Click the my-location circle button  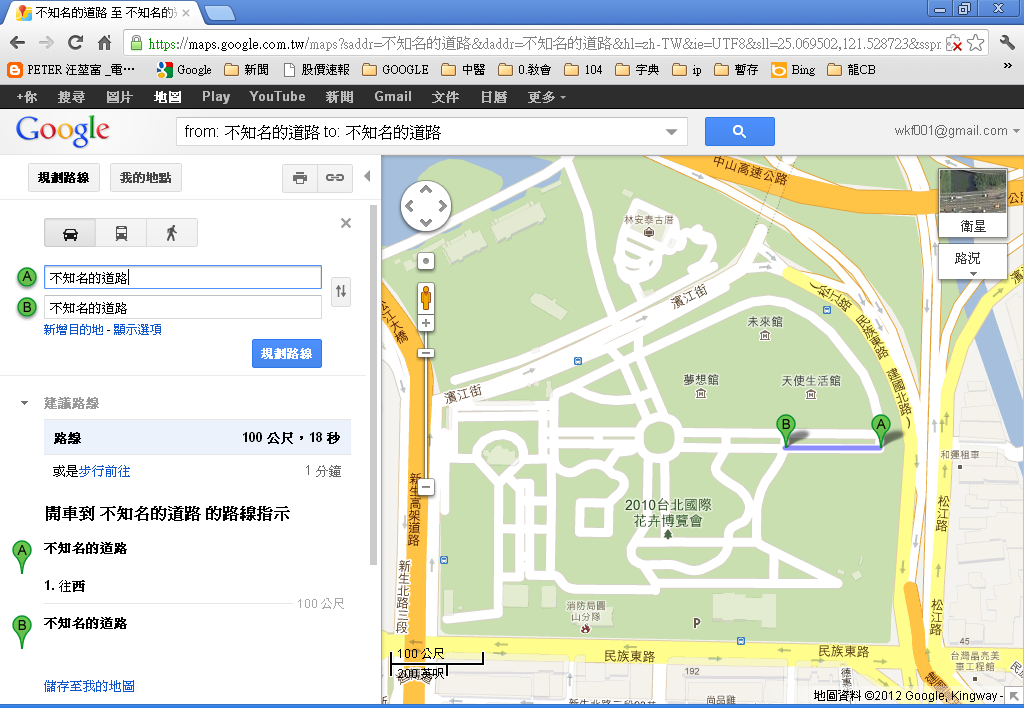[426, 261]
